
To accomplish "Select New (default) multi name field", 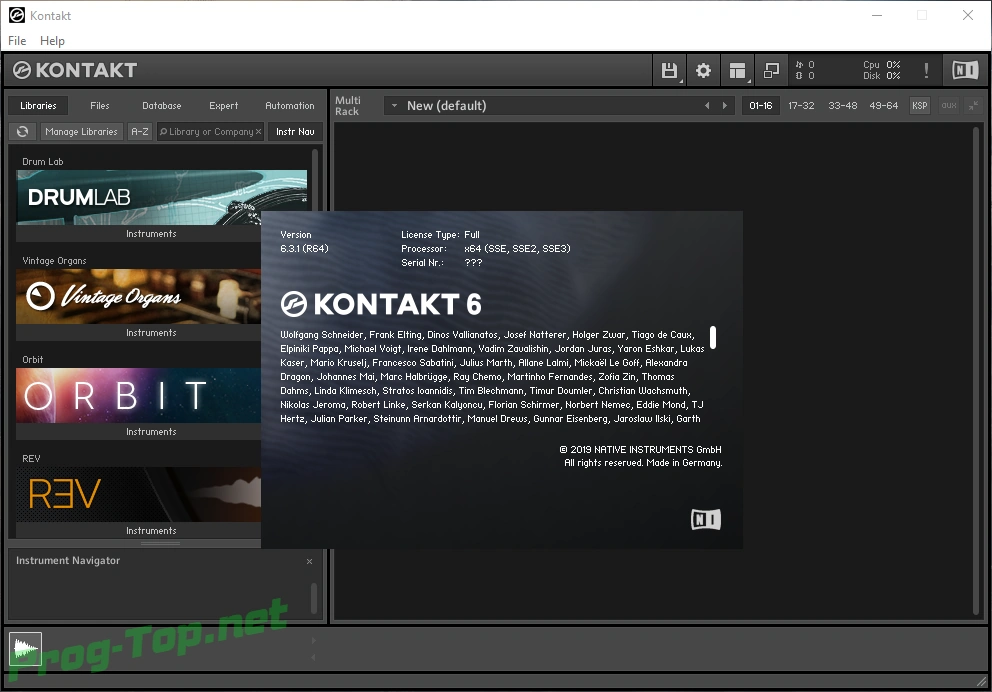I will pyautogui.click(x=447, y=106).
